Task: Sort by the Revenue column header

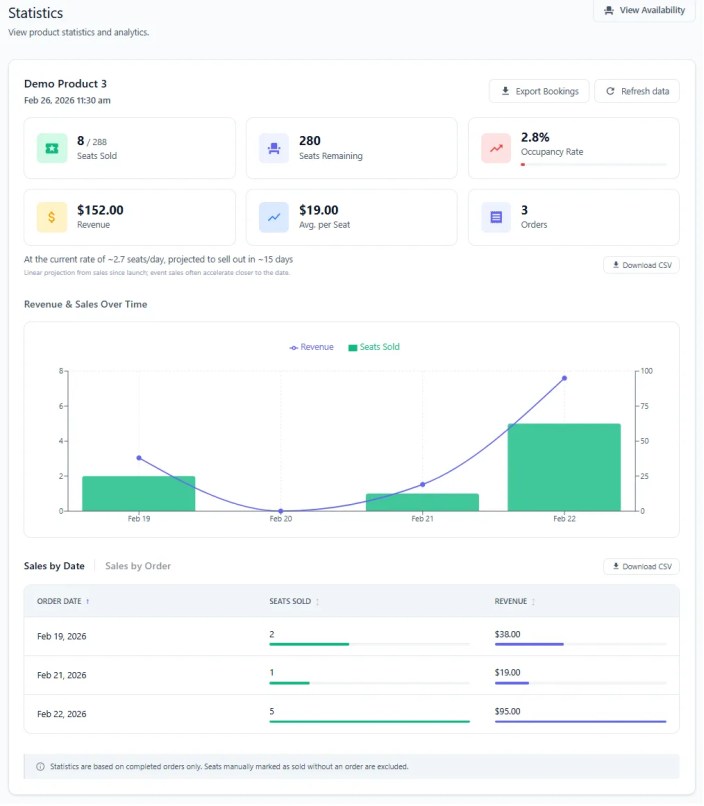Action: [515, 601]
